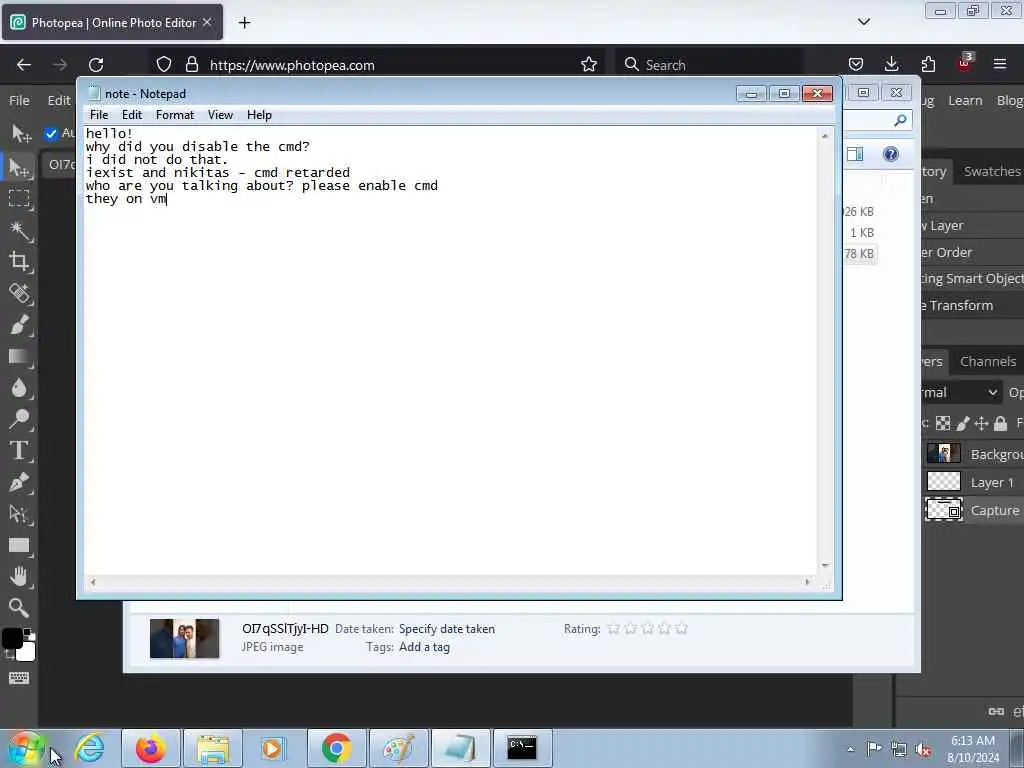Select the Crop tool
This screenshot has width=1024, height=768.
(19, 262)
